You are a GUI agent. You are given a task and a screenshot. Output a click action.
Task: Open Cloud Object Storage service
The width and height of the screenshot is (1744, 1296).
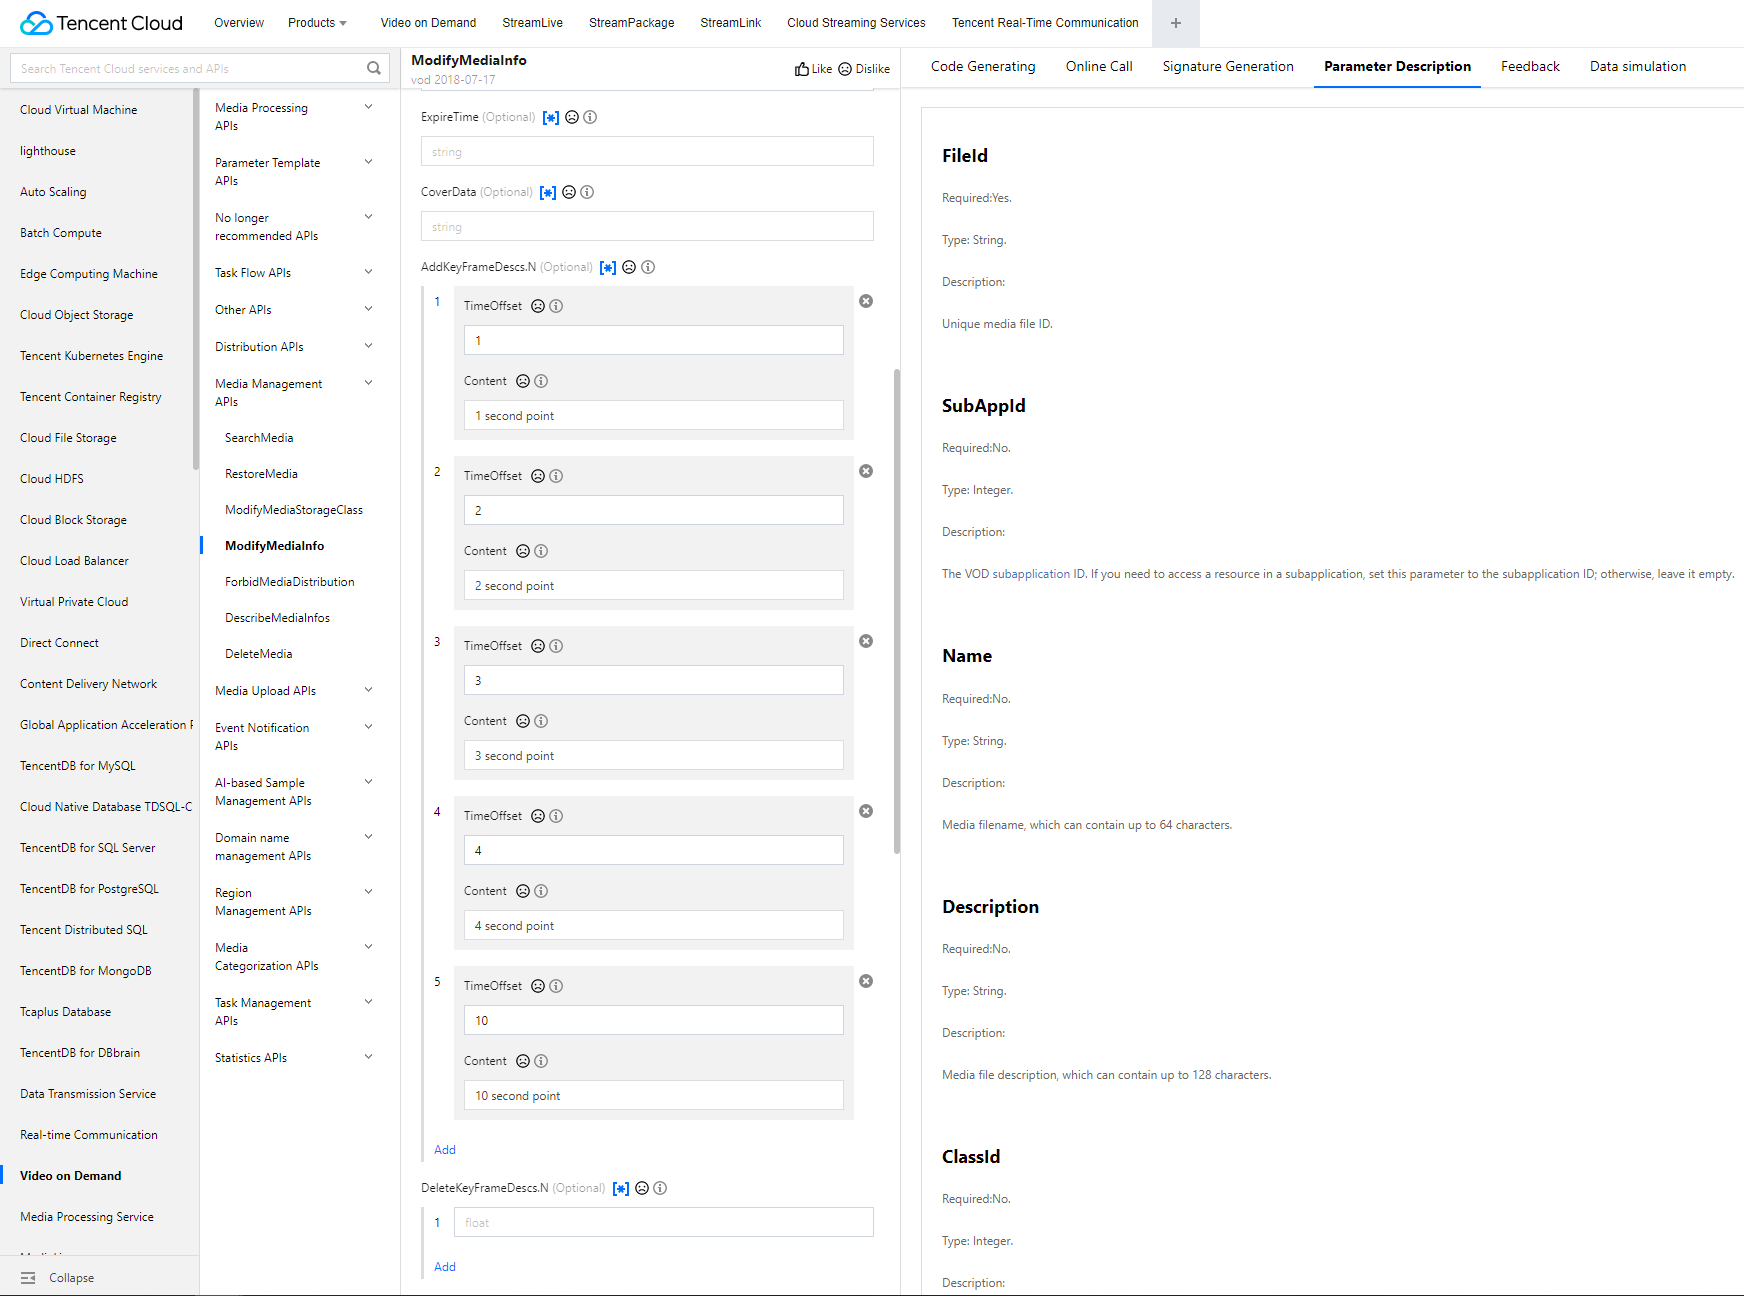click(77, 315)
